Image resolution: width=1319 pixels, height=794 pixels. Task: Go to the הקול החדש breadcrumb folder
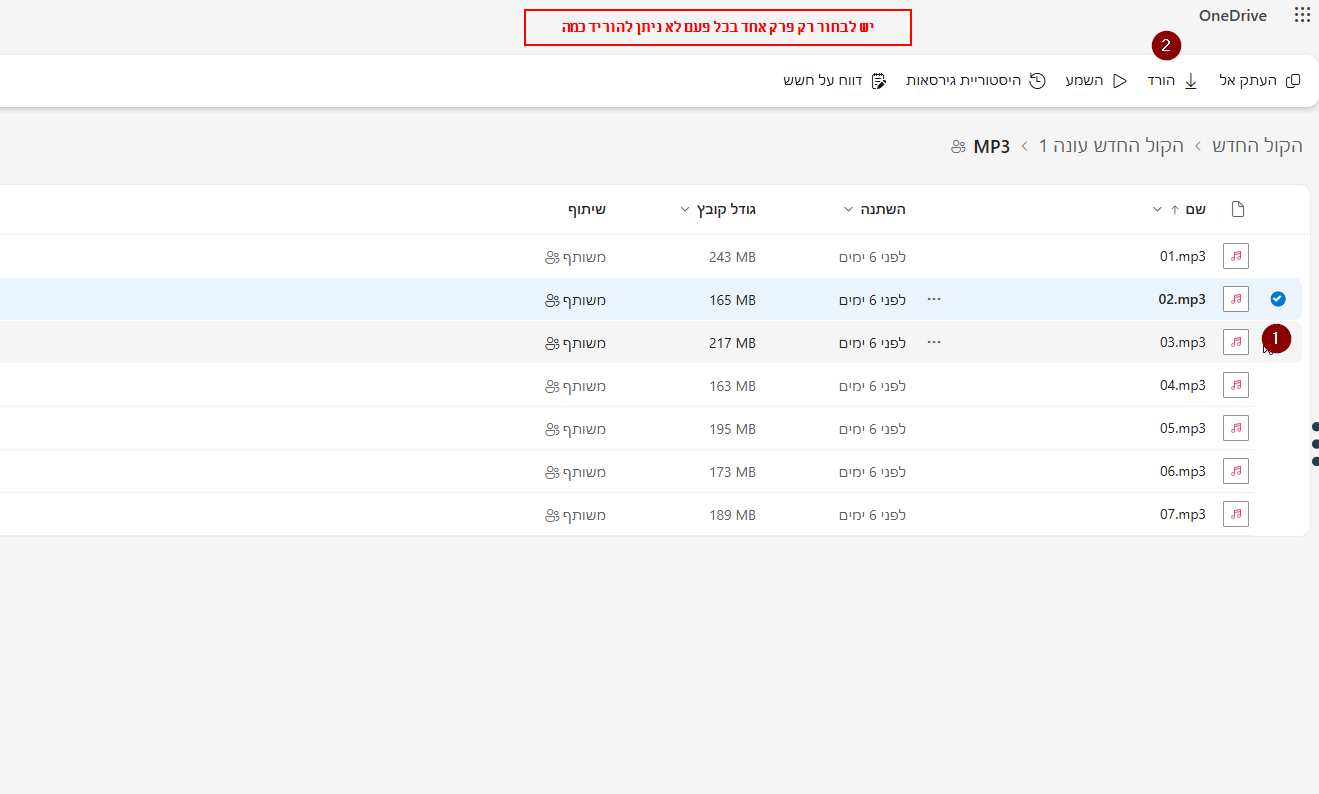click(x=1257, y=146)
